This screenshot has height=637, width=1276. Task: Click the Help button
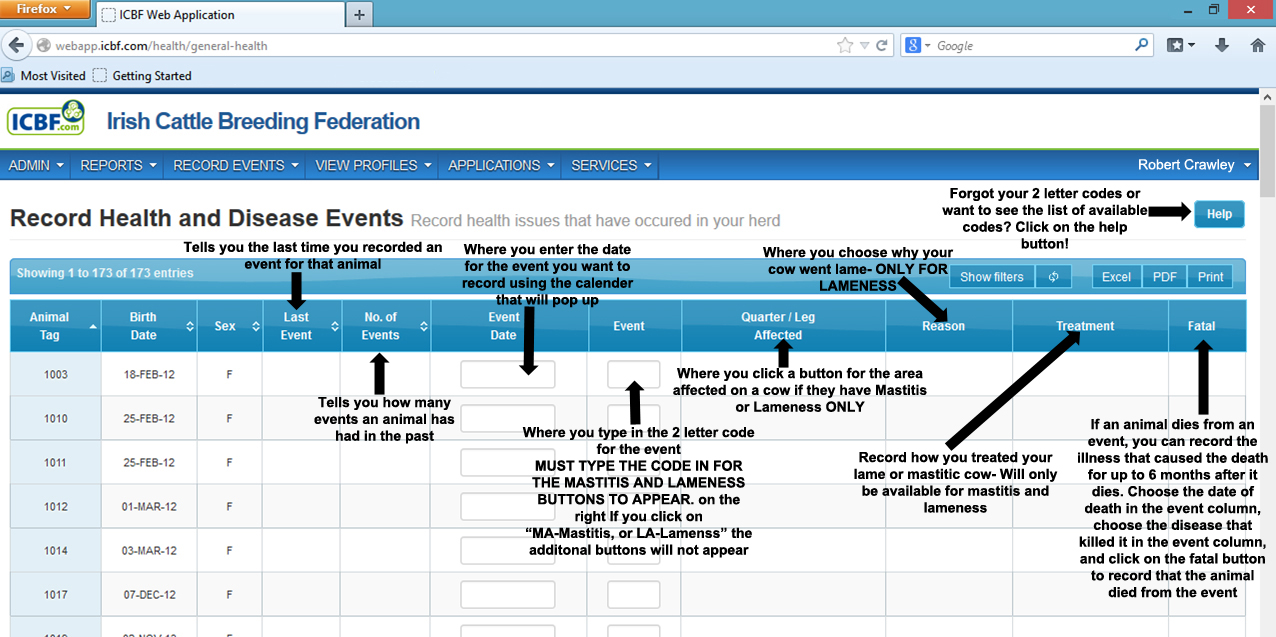tap(1219, 214)
